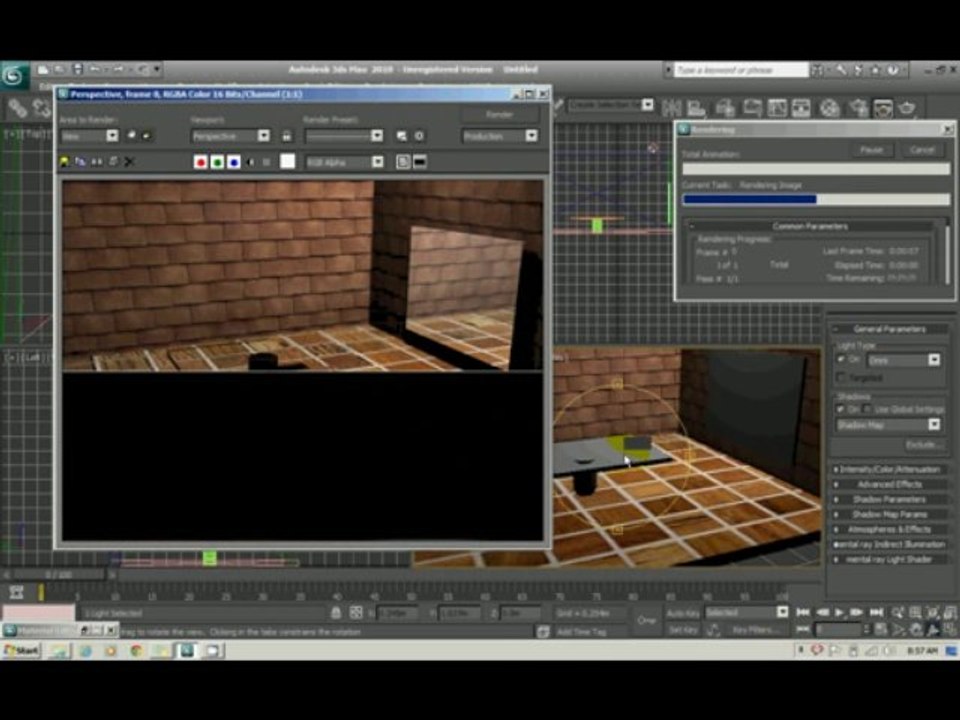Open the Create Selection Set dropdown
Screen dimensions: 960x720
(611, 105)
